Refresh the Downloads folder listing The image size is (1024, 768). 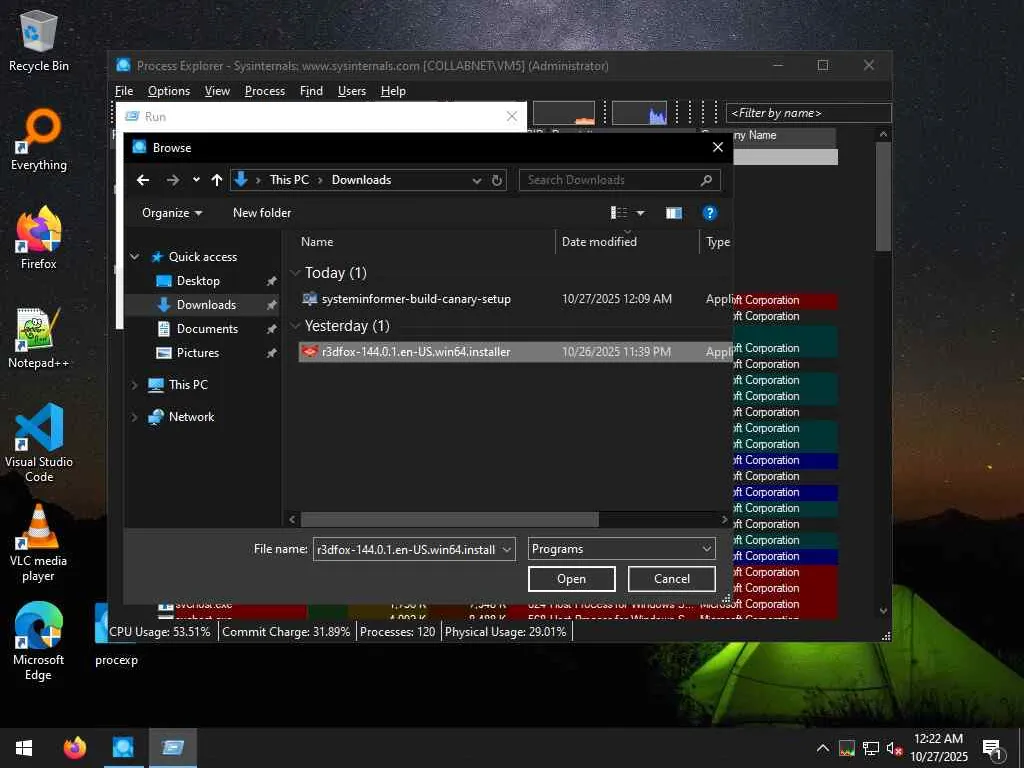[497, 180]
